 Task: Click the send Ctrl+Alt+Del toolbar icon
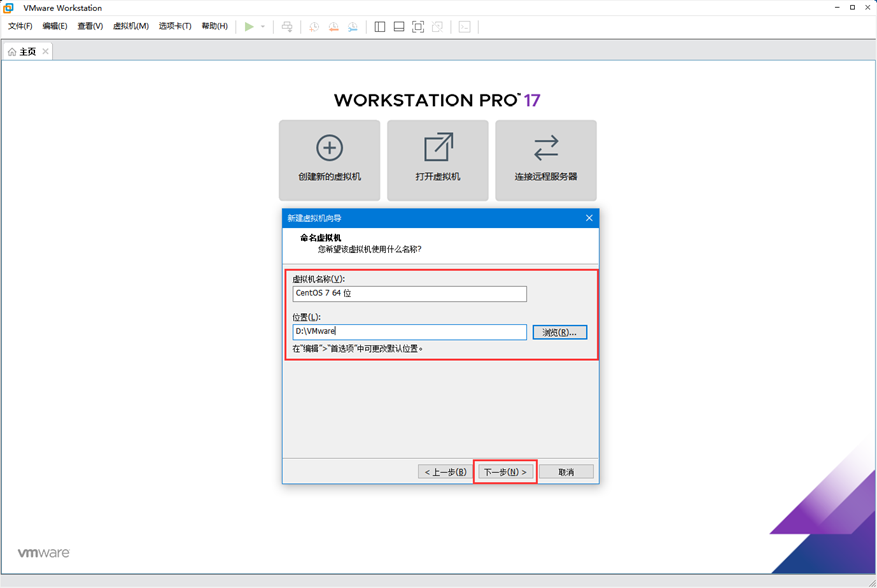[287, 26]
